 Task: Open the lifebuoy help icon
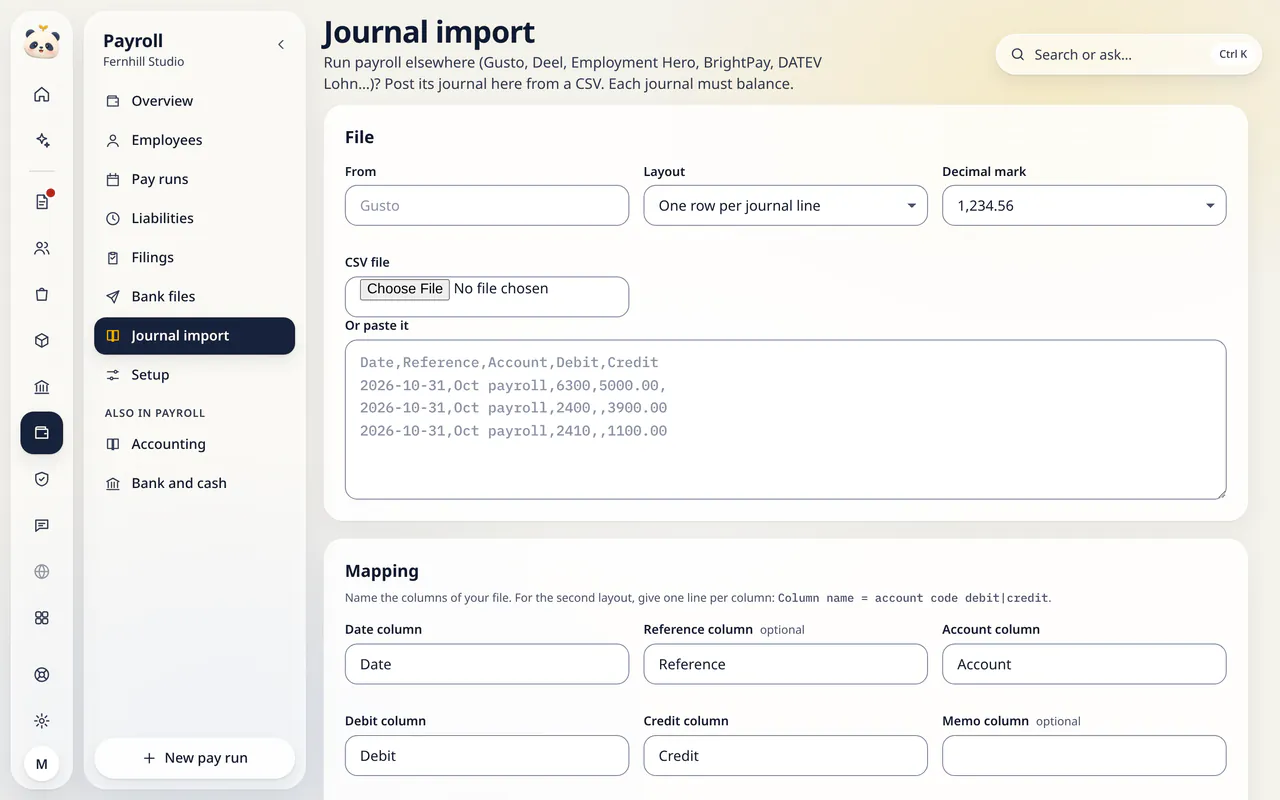click(42, 674)
